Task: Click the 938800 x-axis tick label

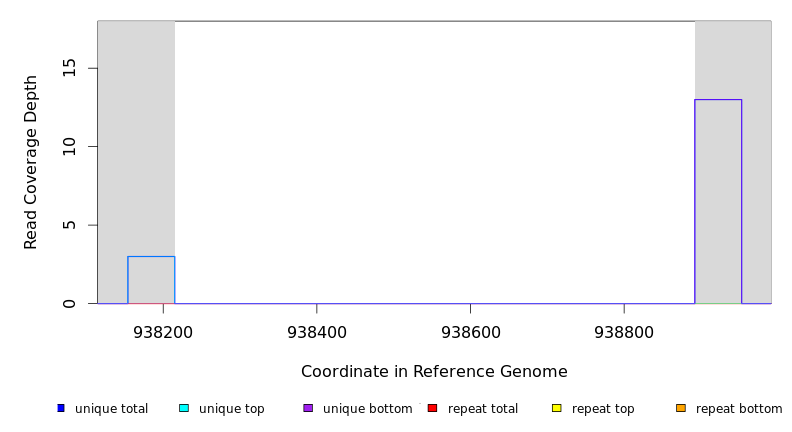Action: (x=624, y=331)
